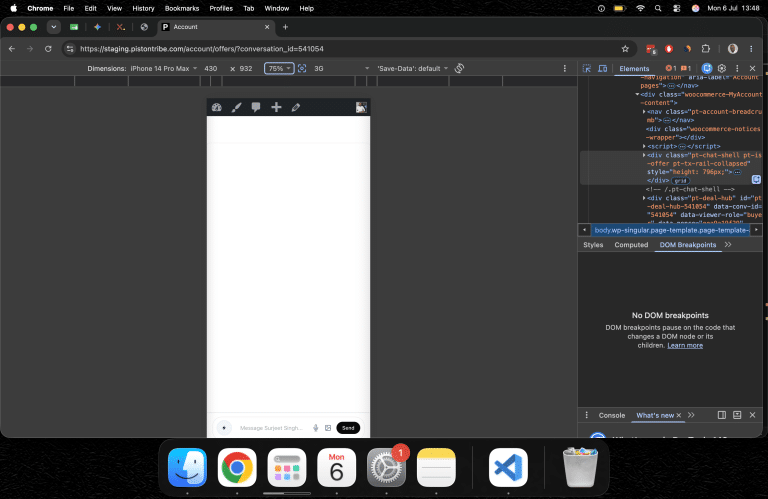This screenshot has width=768, height=499.
Task: Open the 'Save-Data': default dropdown
Action: (x=412, y=69)
